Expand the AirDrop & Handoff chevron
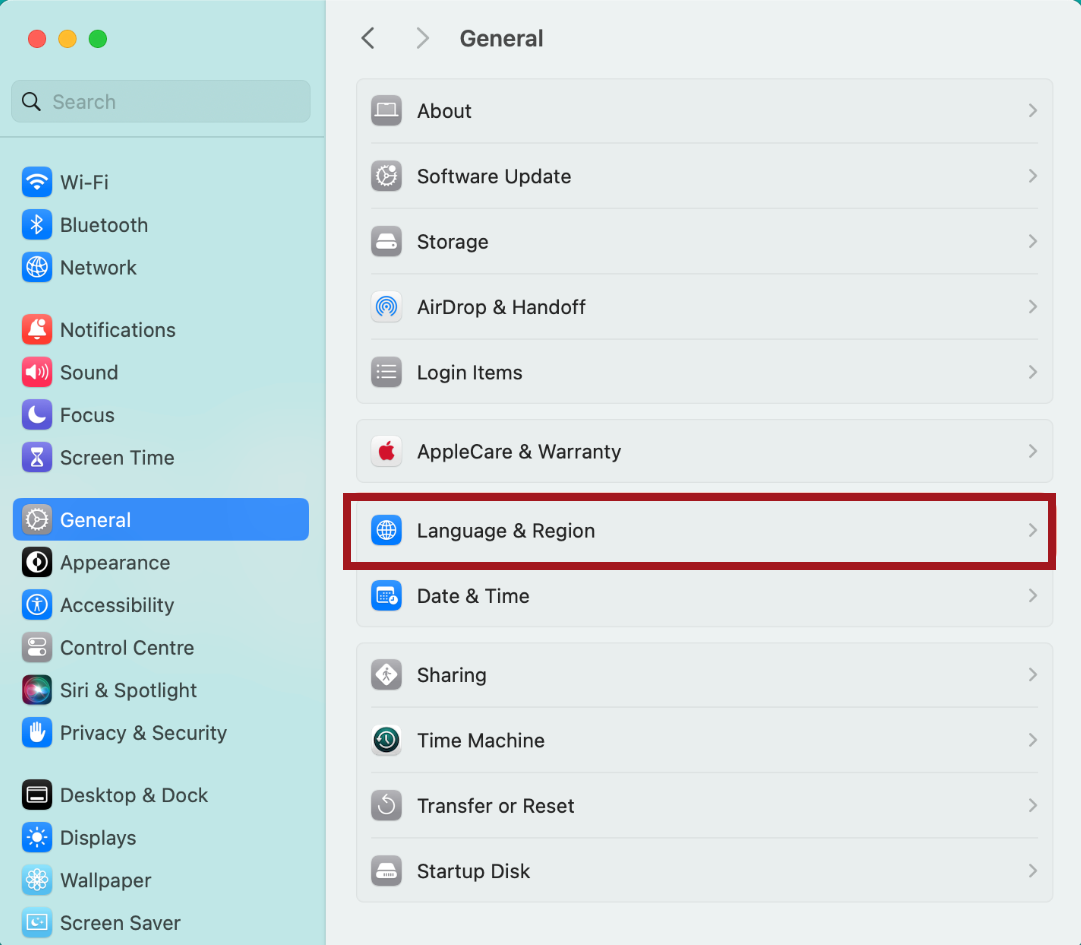Image resolution: width=1081 pixels, height=945 pixels. [1032, 307]
